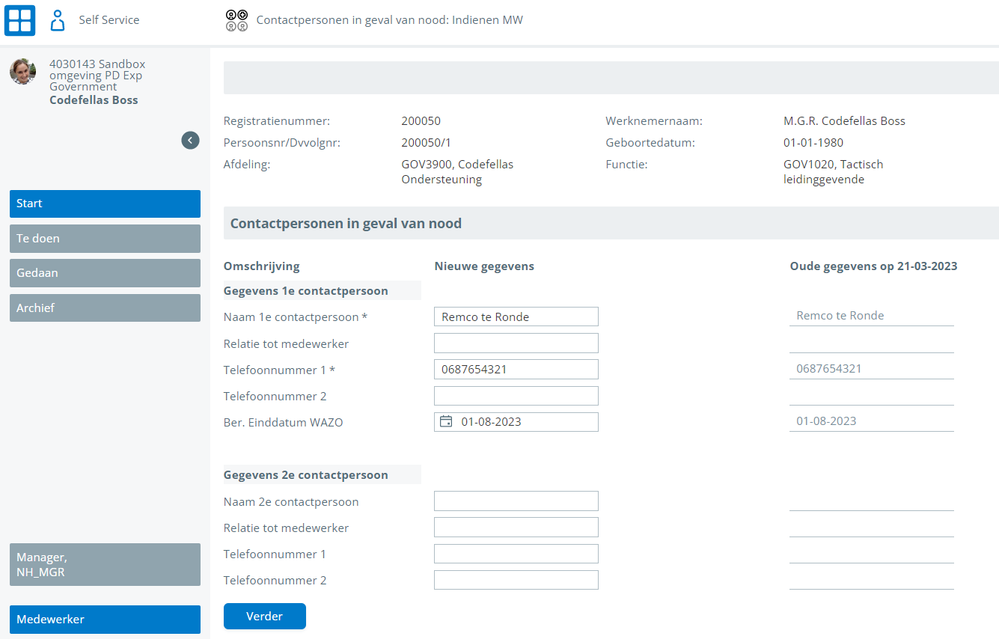The height and width of the screenshot is (639, 999).
Task: Click the user profile photo
Action: coord(23,71)
